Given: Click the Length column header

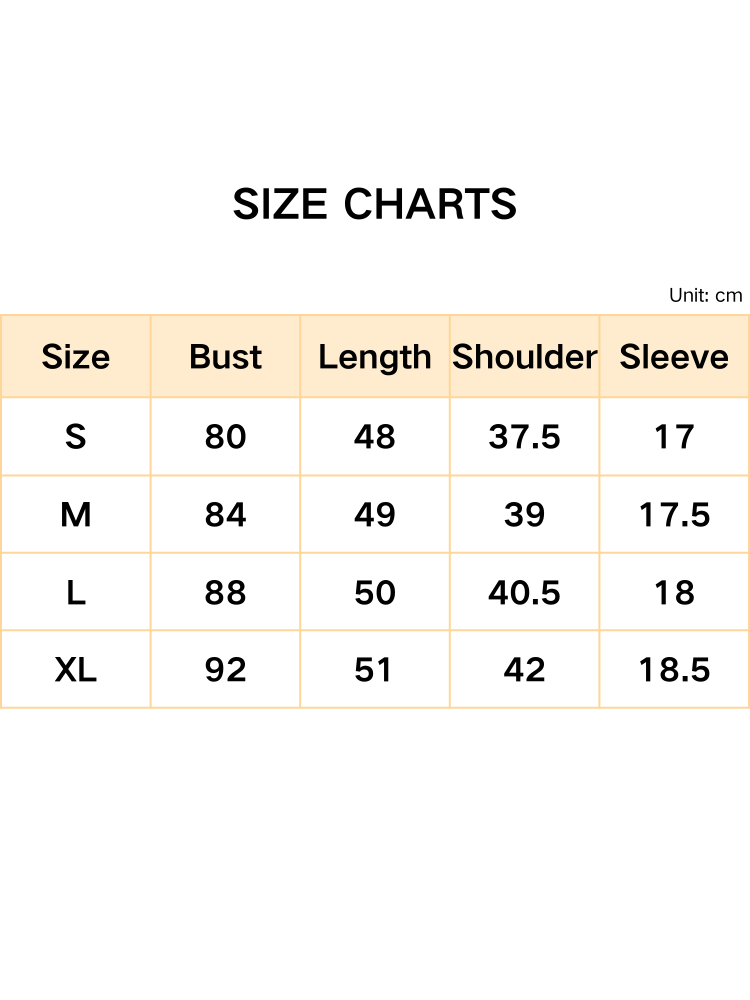Looking at the screenshot, I should [375, 357].
